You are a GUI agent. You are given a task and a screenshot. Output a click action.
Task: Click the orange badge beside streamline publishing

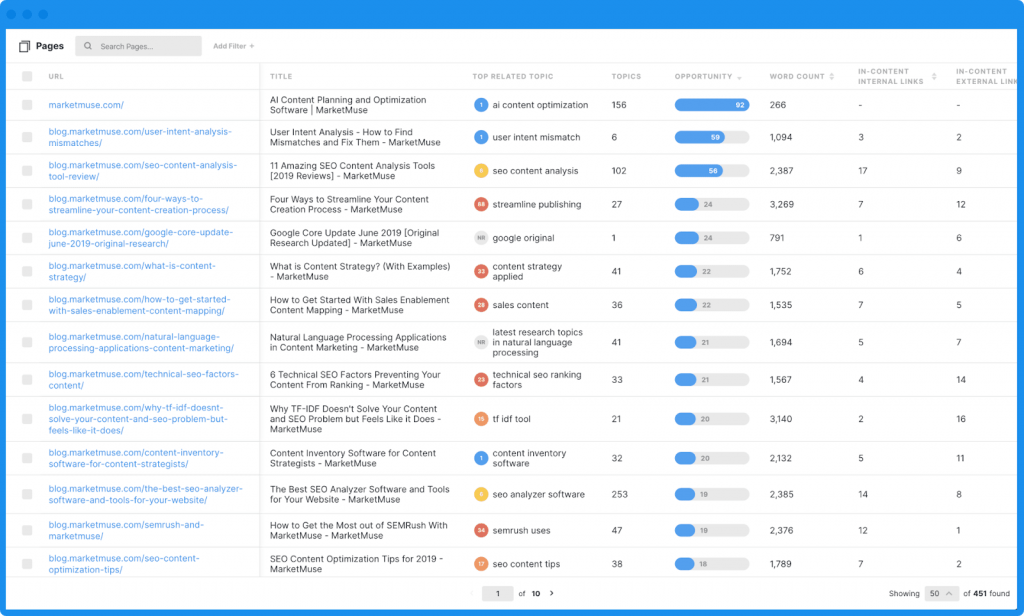coord(480,204)
